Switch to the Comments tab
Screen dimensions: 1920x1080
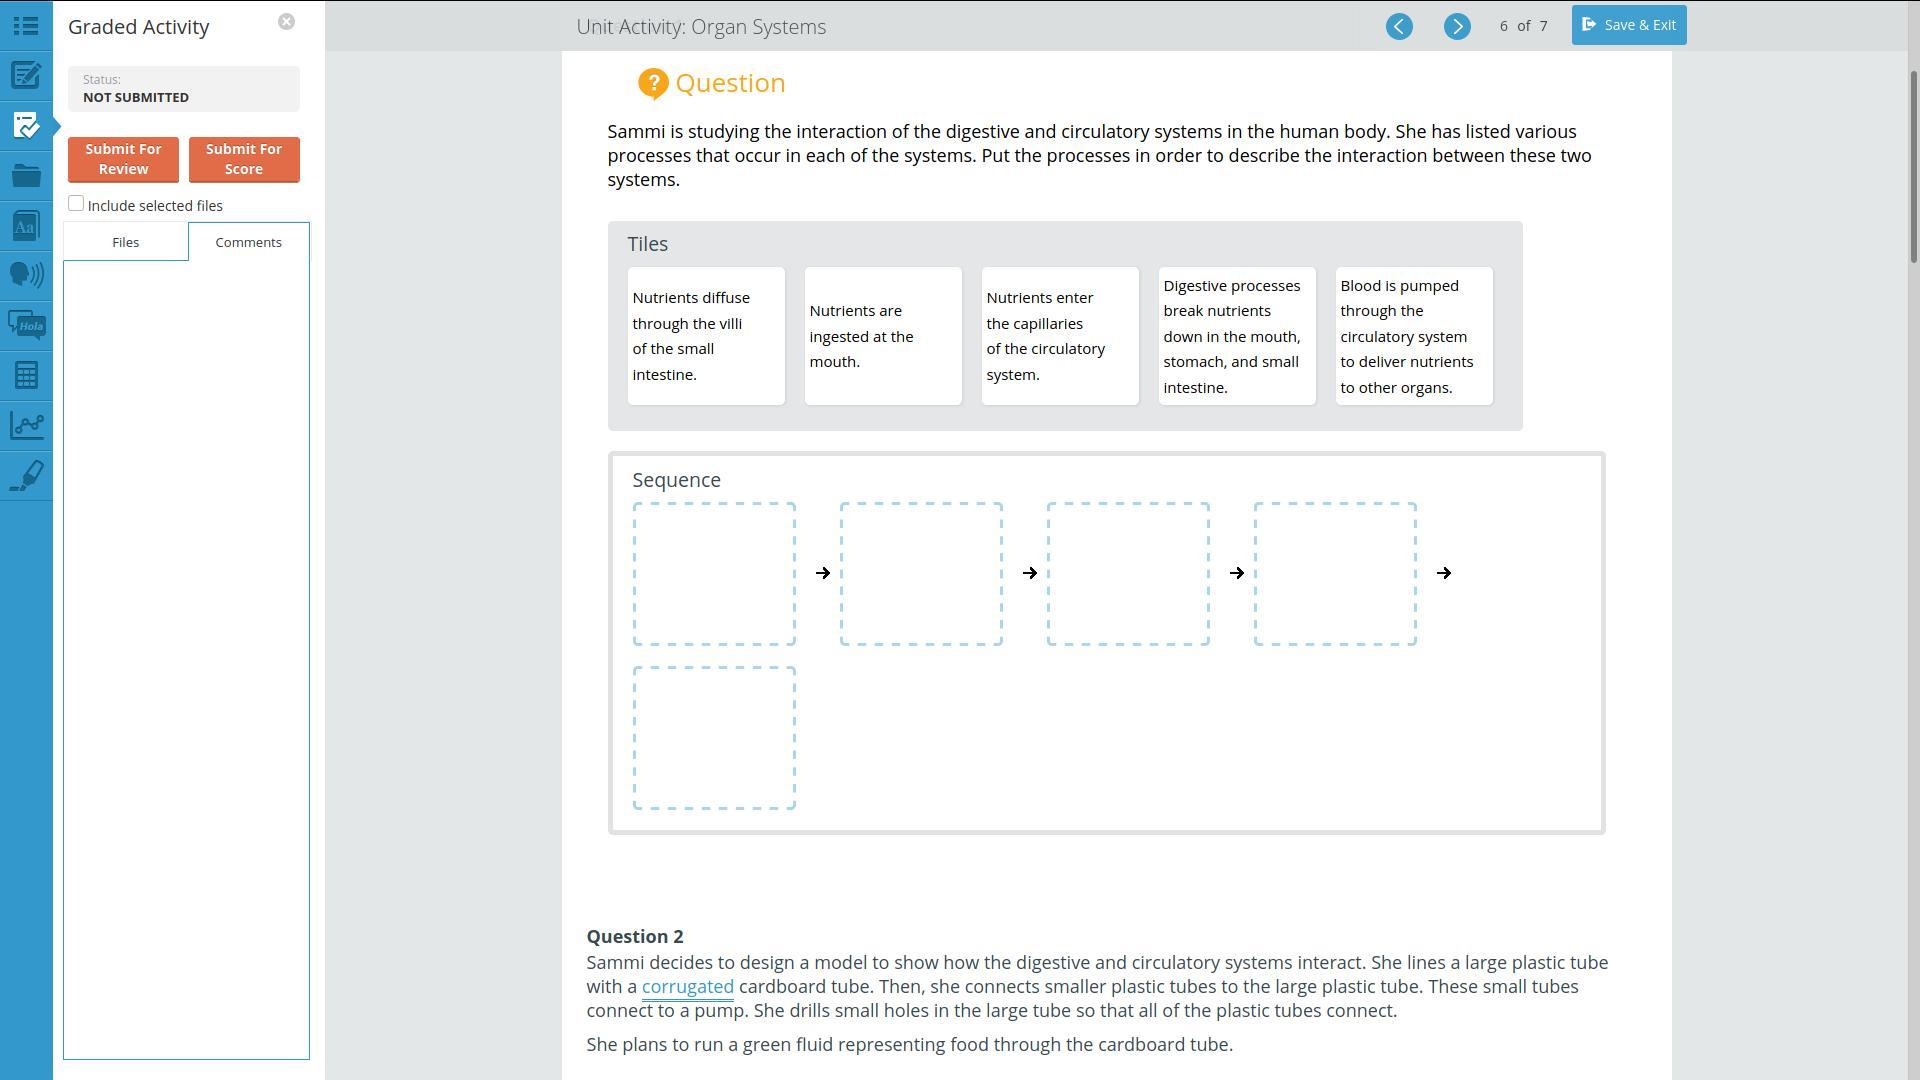click(248, 242)
